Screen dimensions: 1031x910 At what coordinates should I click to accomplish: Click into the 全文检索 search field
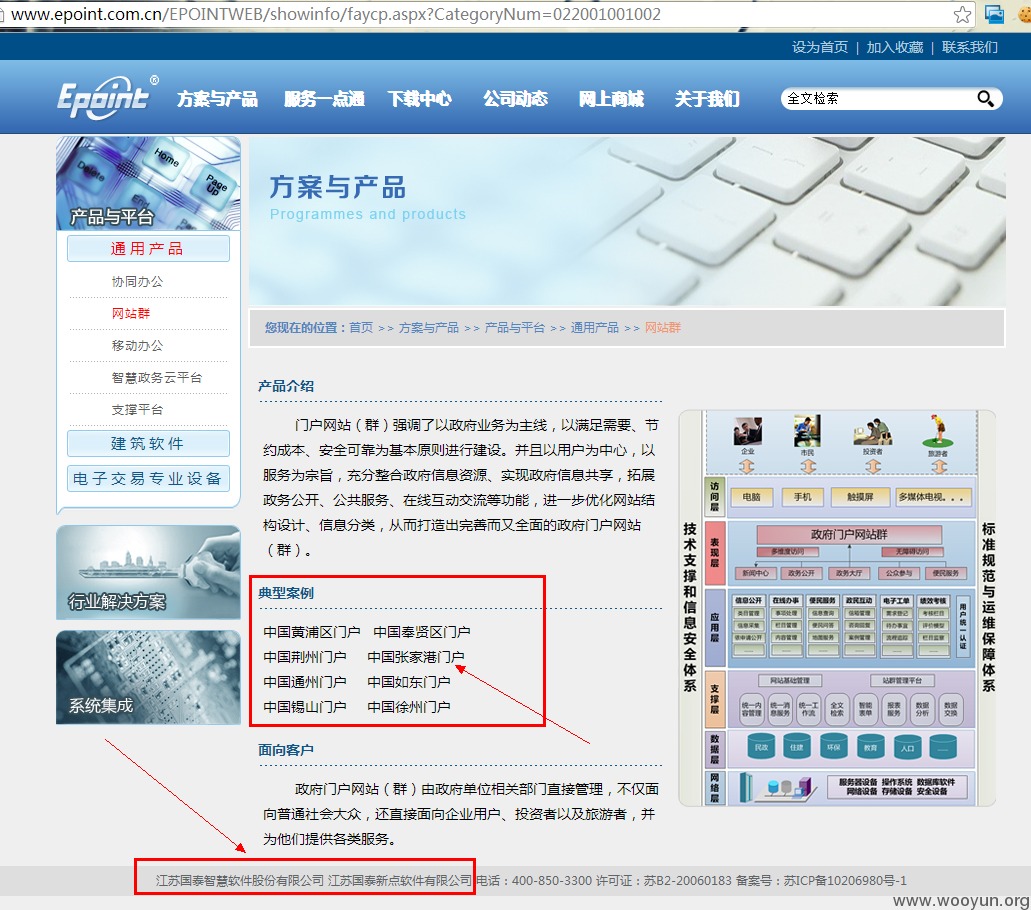(879, 99)
